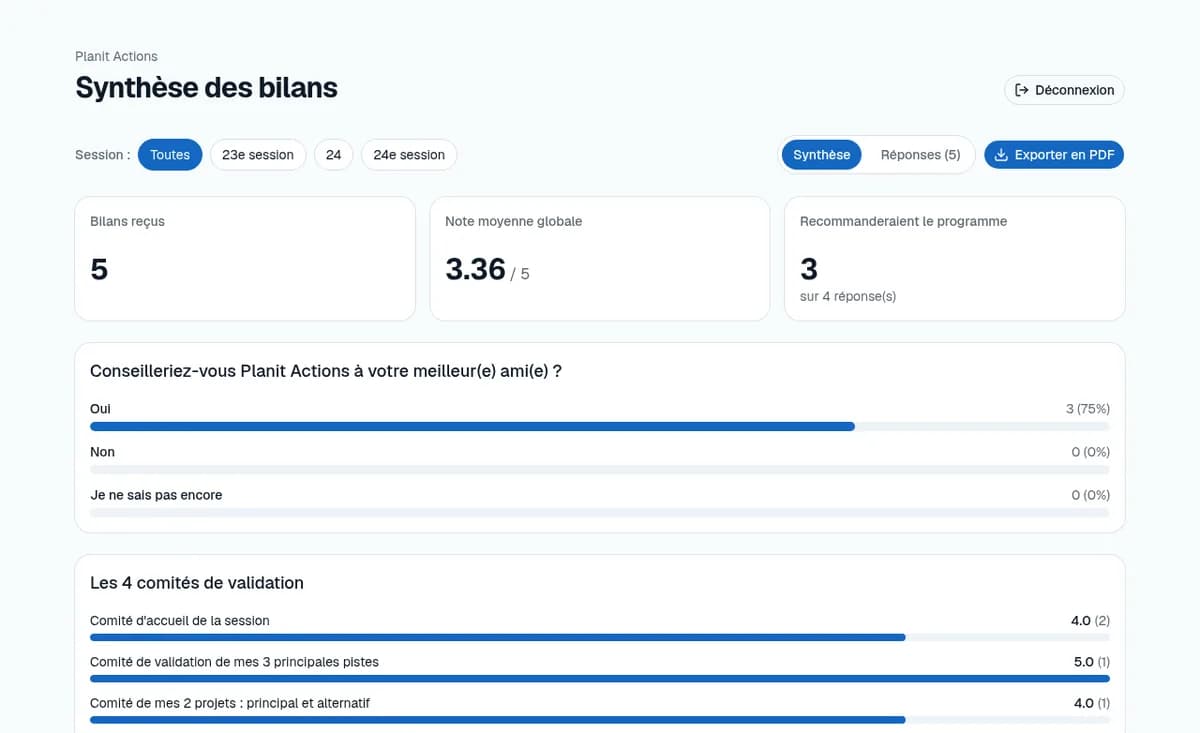
Task: Click the 3 (75%) value for Oui
Action: (x=1088, y=409)
